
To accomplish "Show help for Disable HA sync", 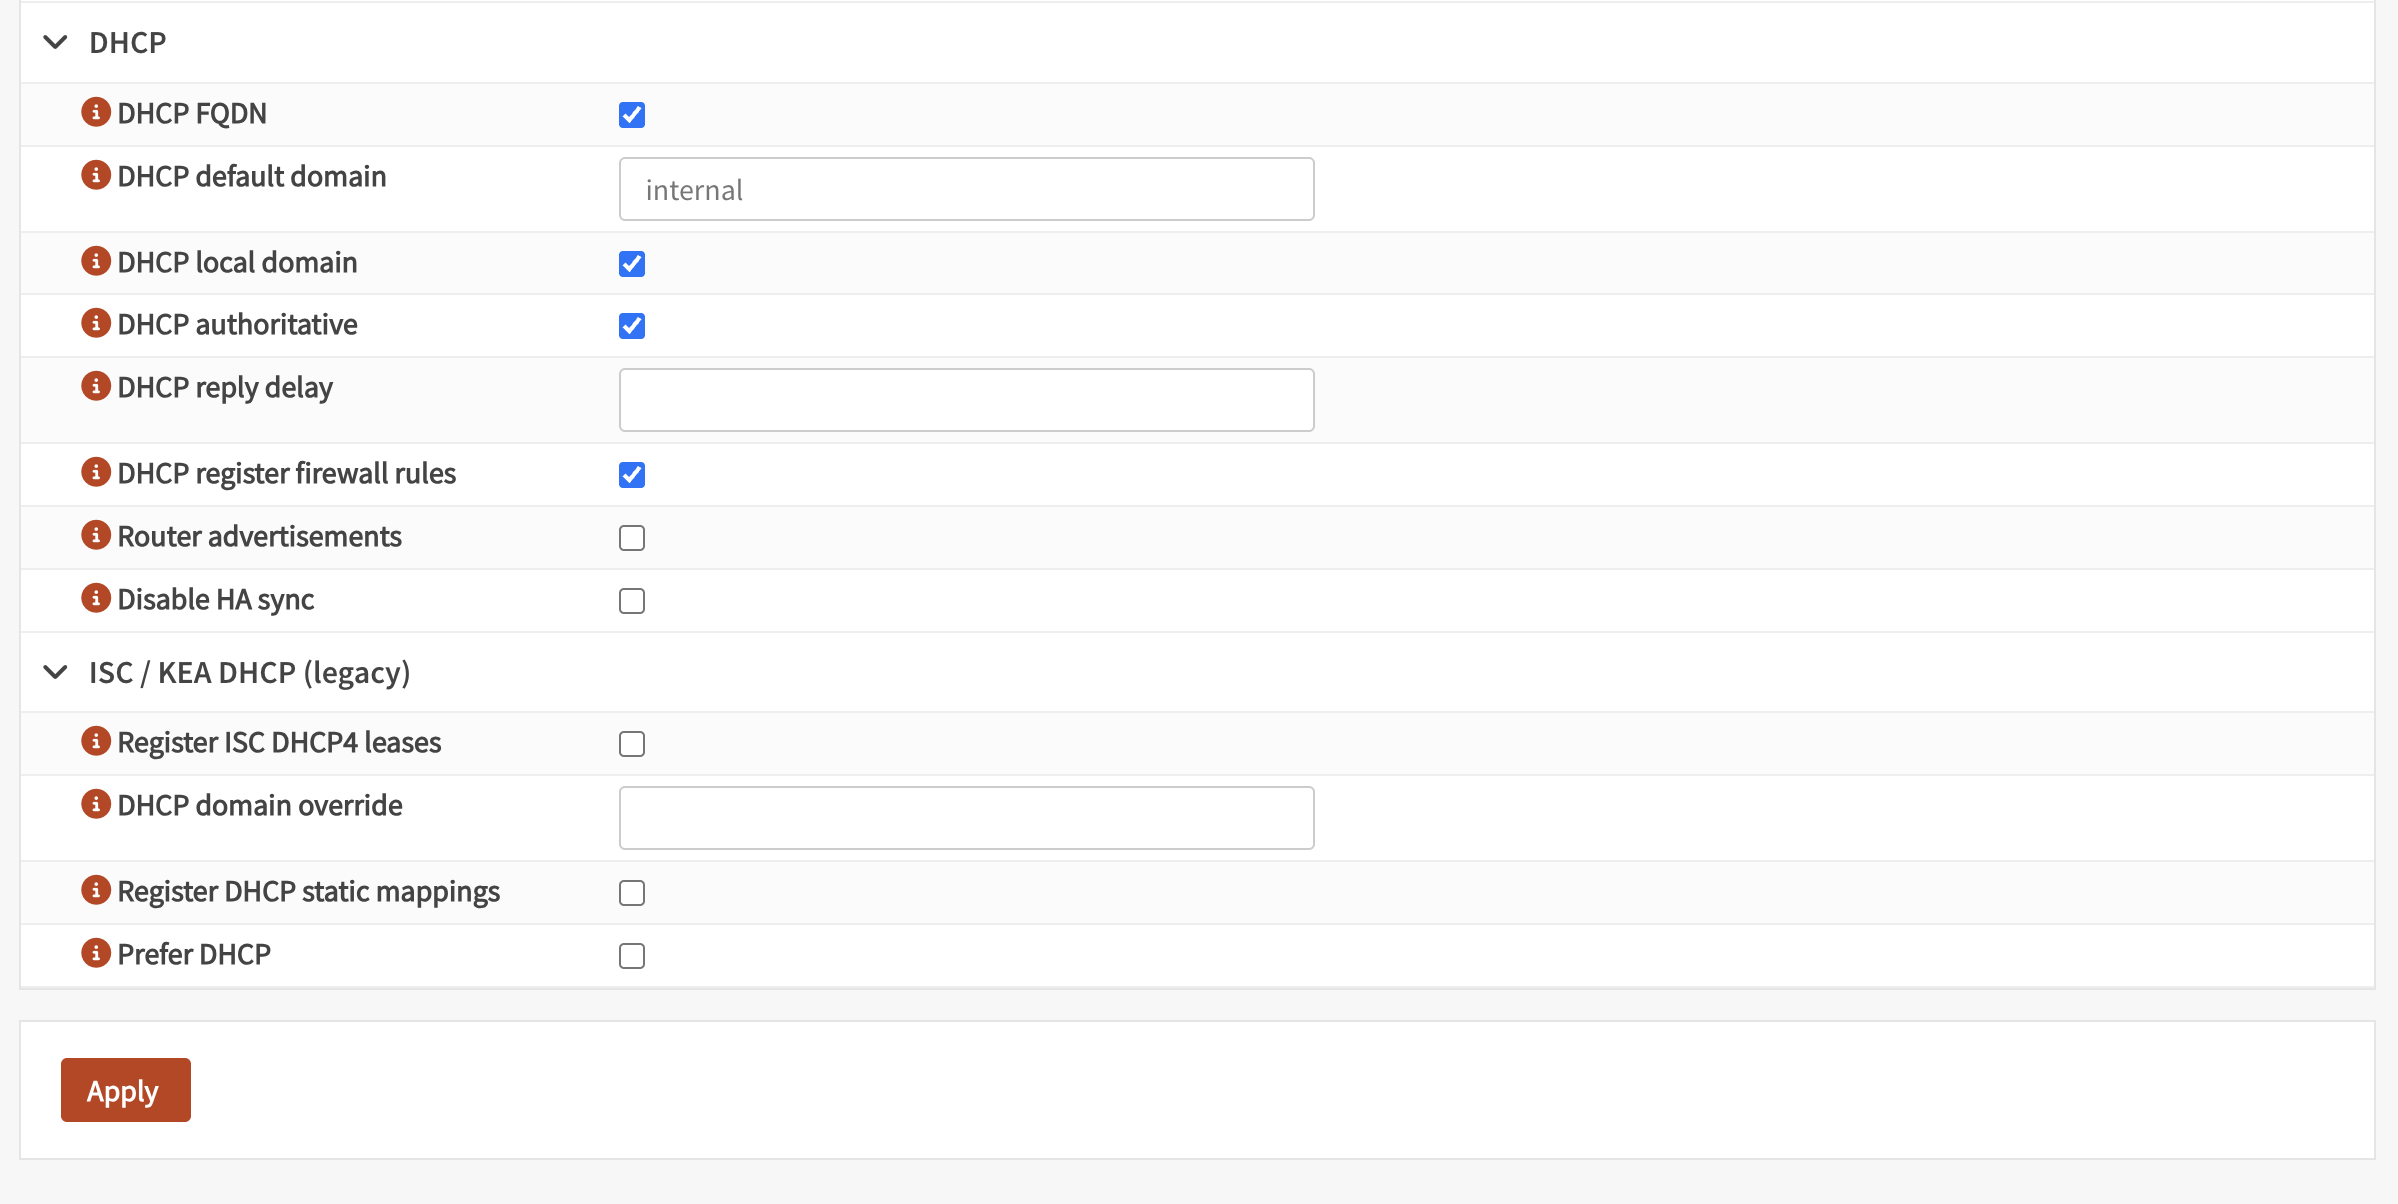I will [95, 598].
